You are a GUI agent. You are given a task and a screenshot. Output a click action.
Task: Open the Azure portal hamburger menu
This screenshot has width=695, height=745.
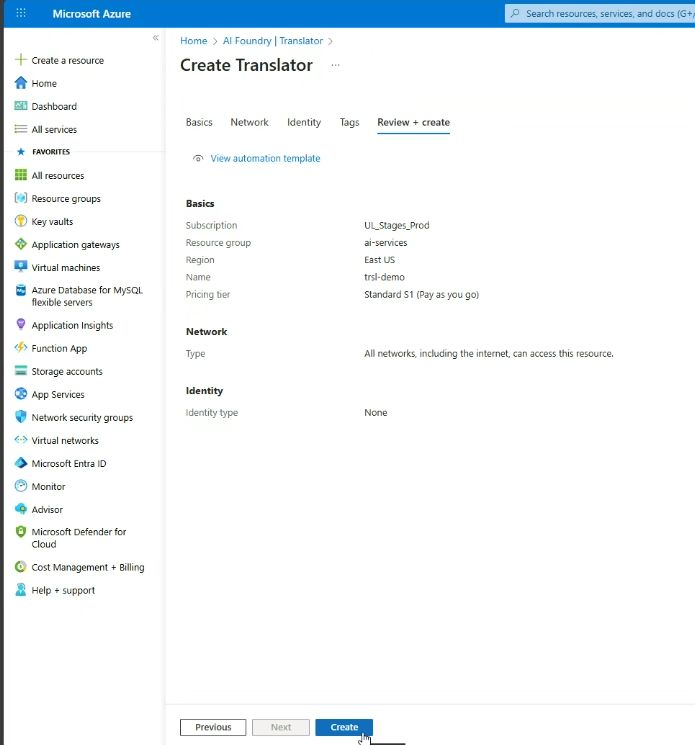tap(22, 14)
